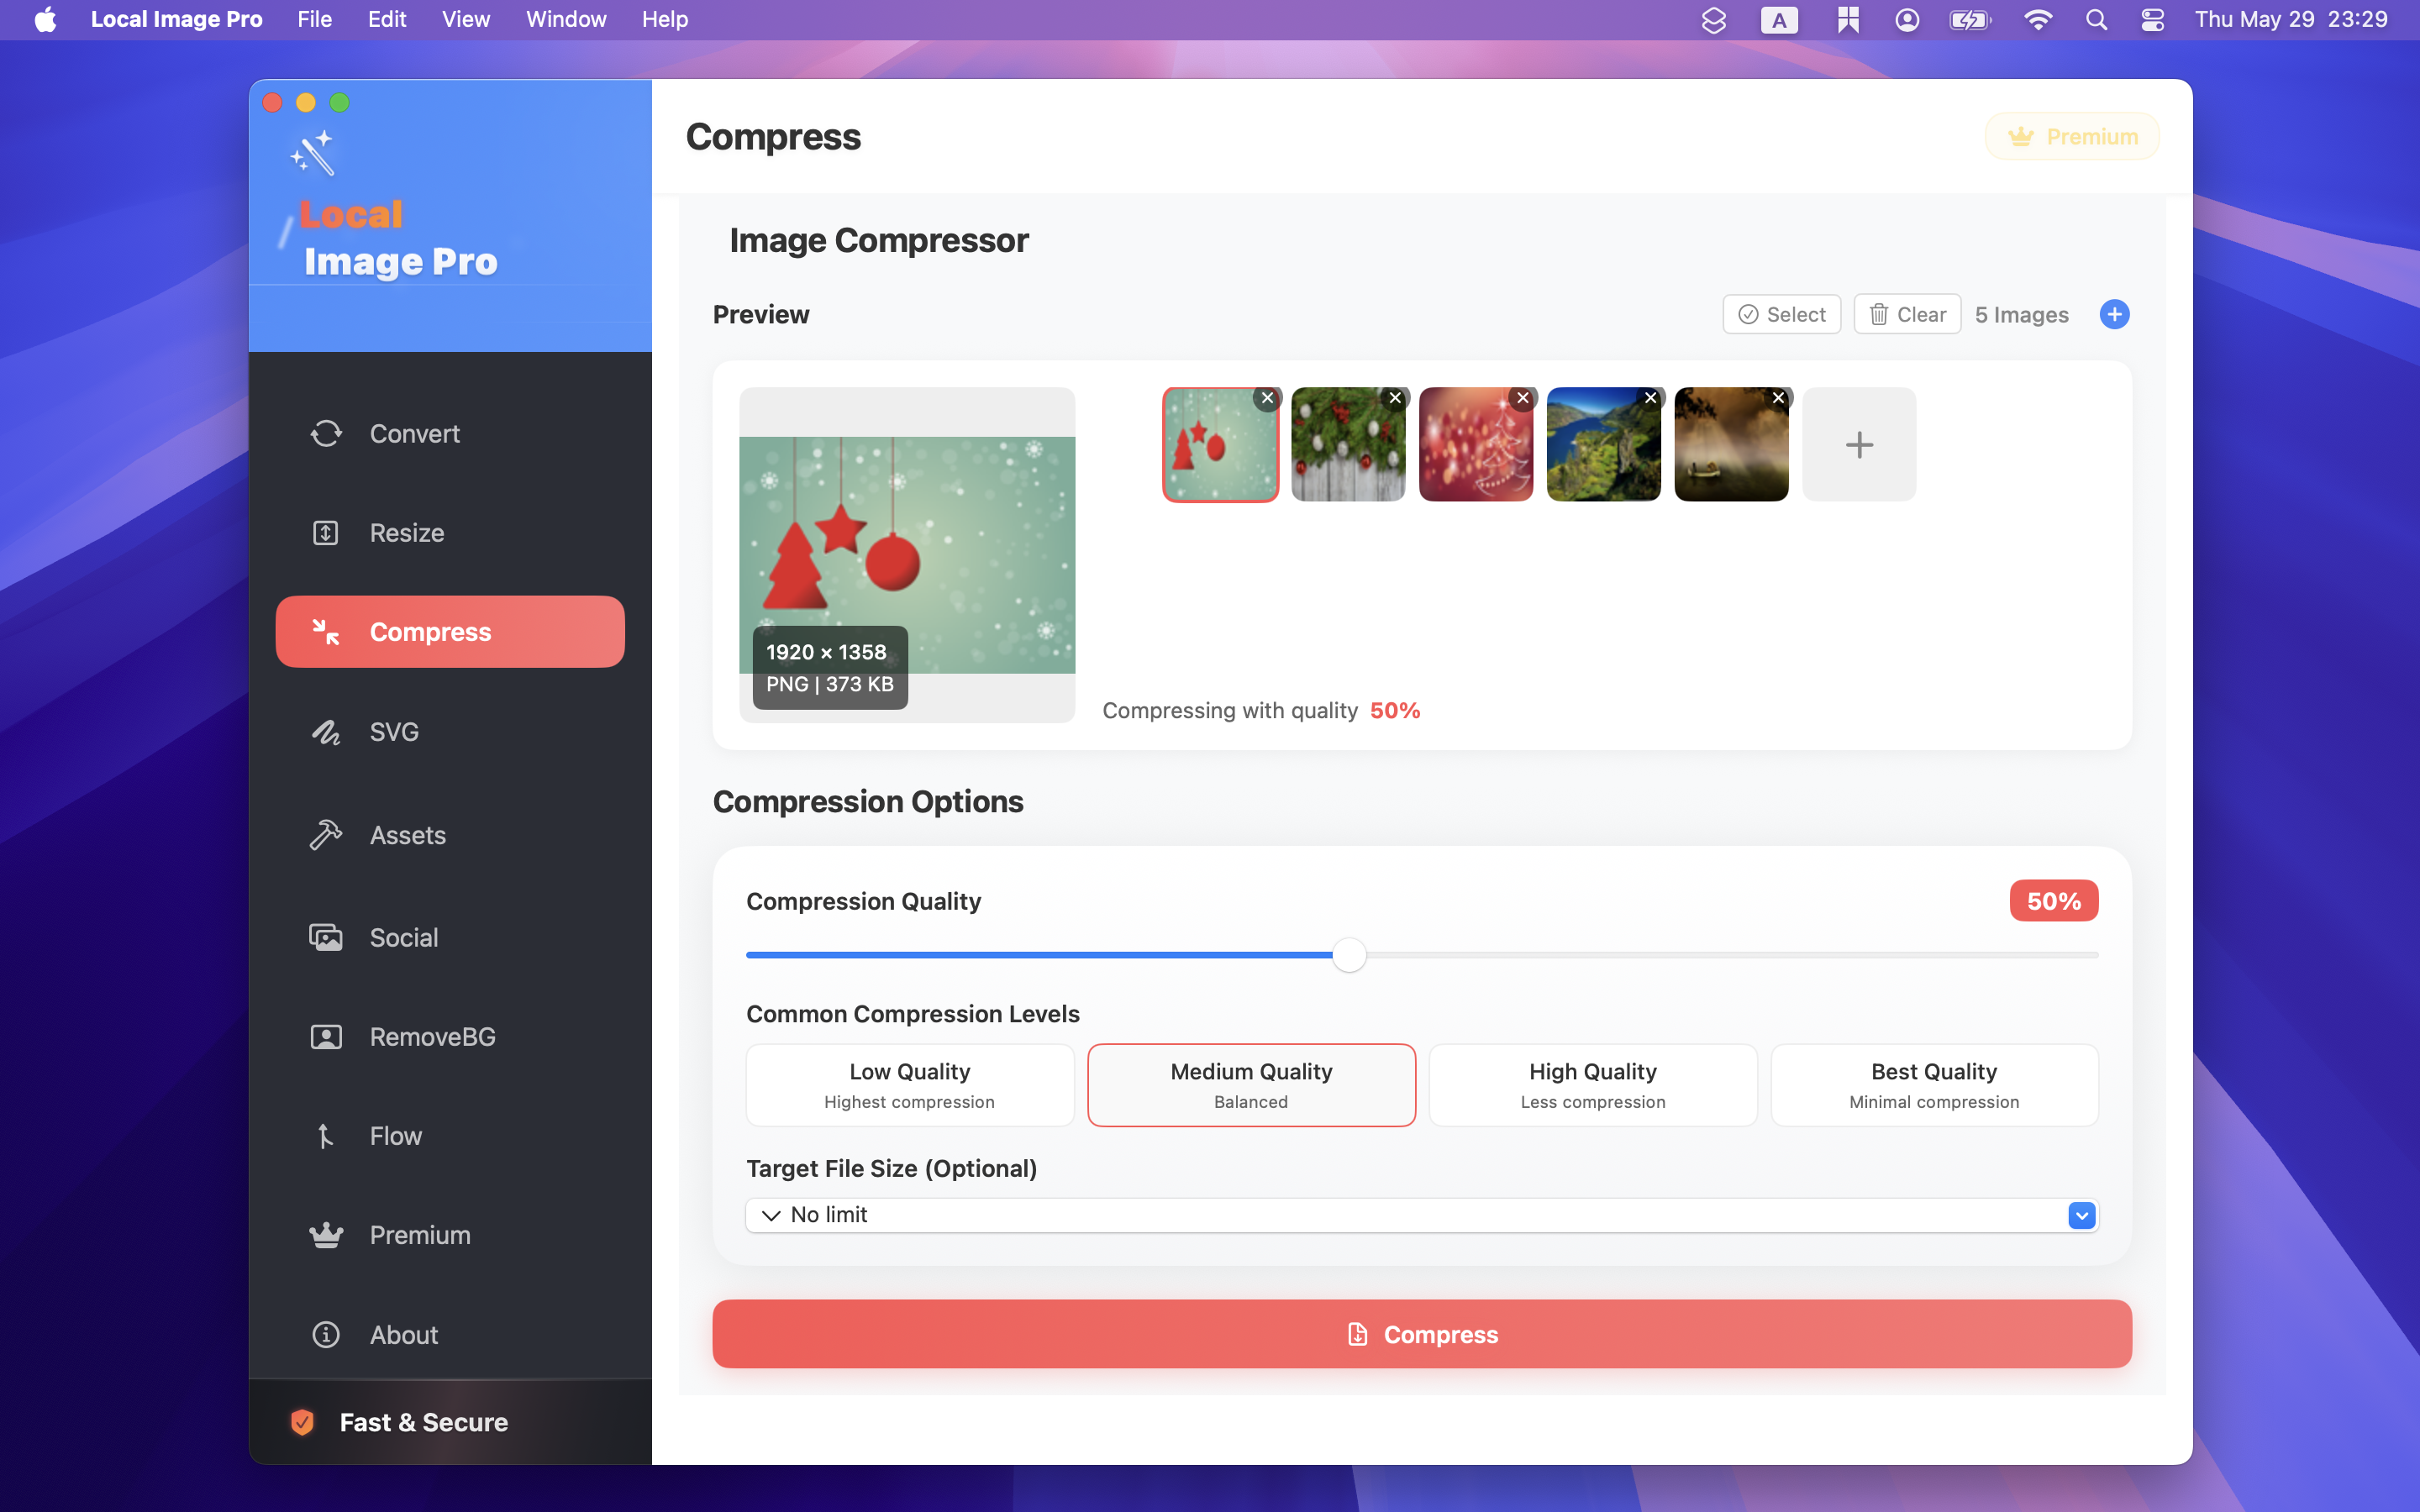Viewport: 2420px width, 1512px height.
Task: Open the View menu
Action: coord(466,20)
